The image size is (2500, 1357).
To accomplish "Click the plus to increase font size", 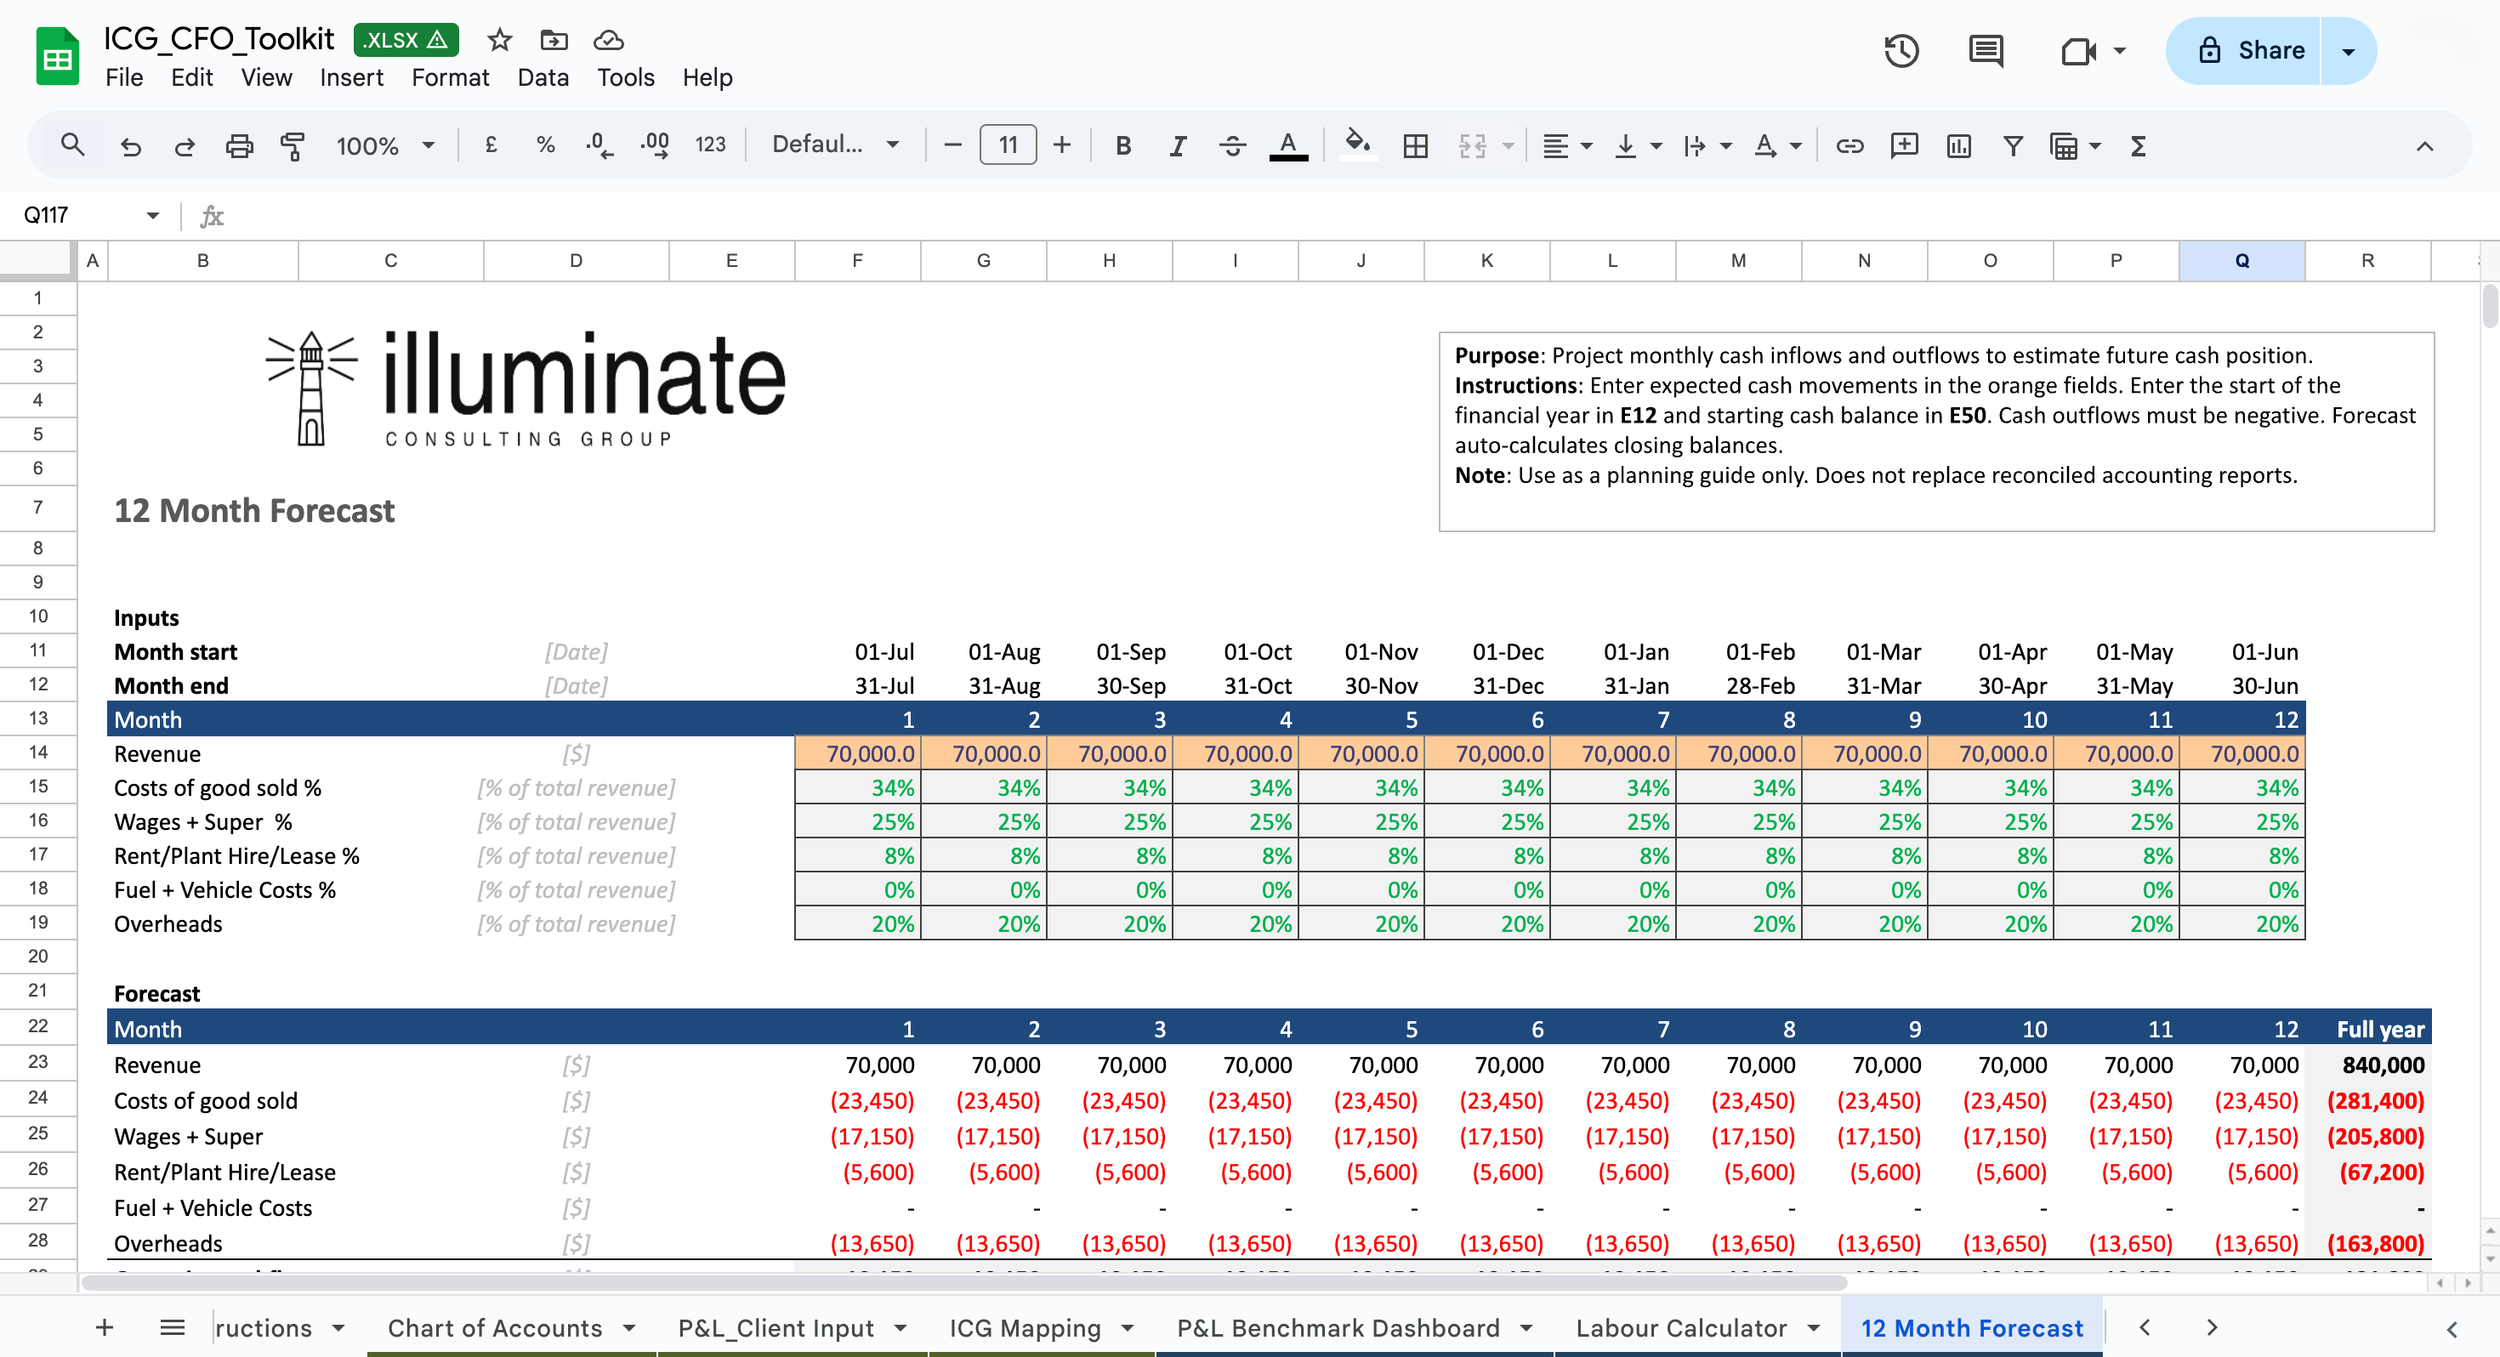I will pyautogui.click(x=1062, y=146).
